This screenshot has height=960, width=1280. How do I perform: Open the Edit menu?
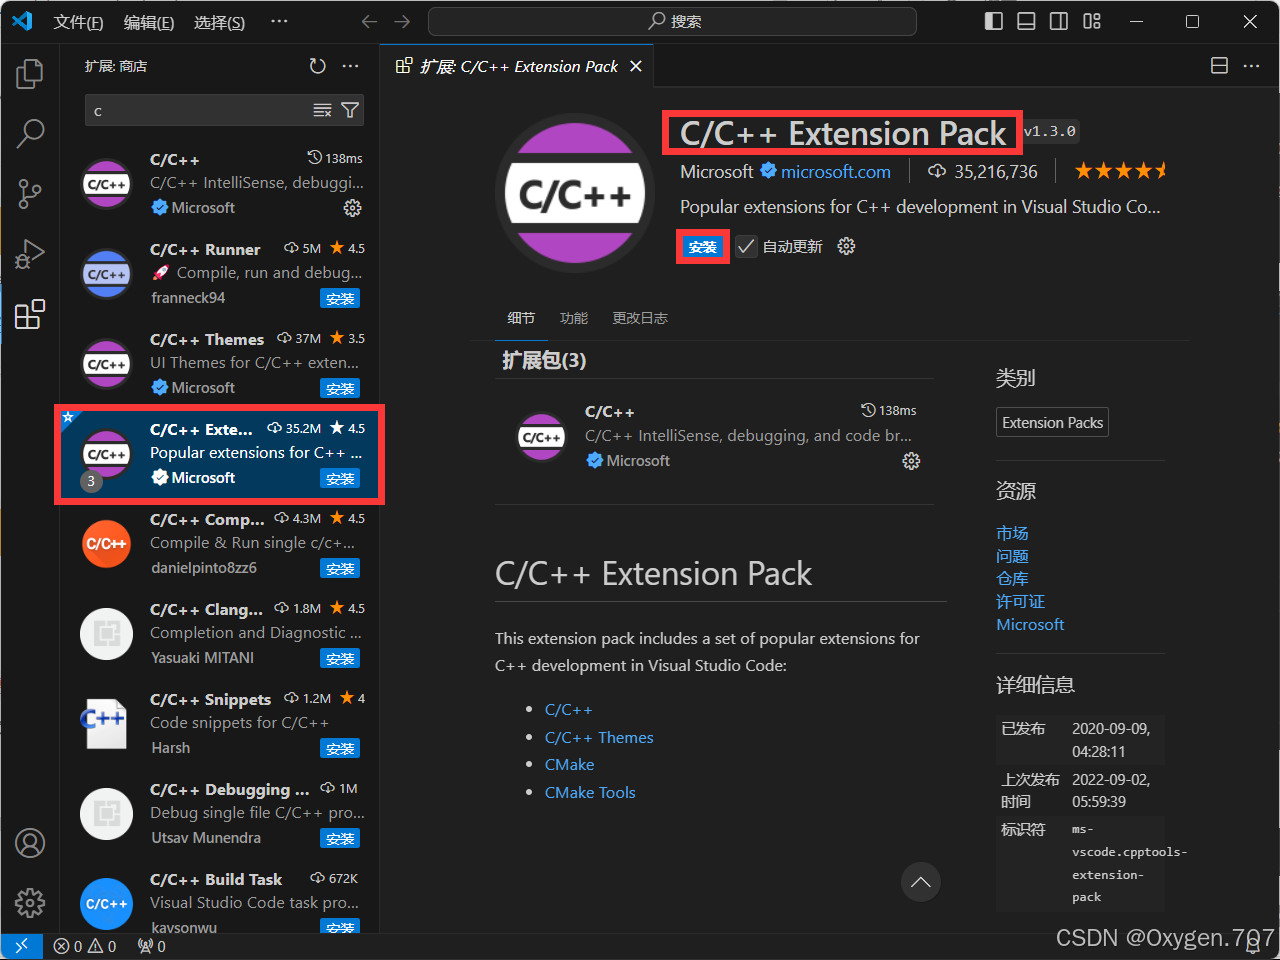[x=149, y=22]
